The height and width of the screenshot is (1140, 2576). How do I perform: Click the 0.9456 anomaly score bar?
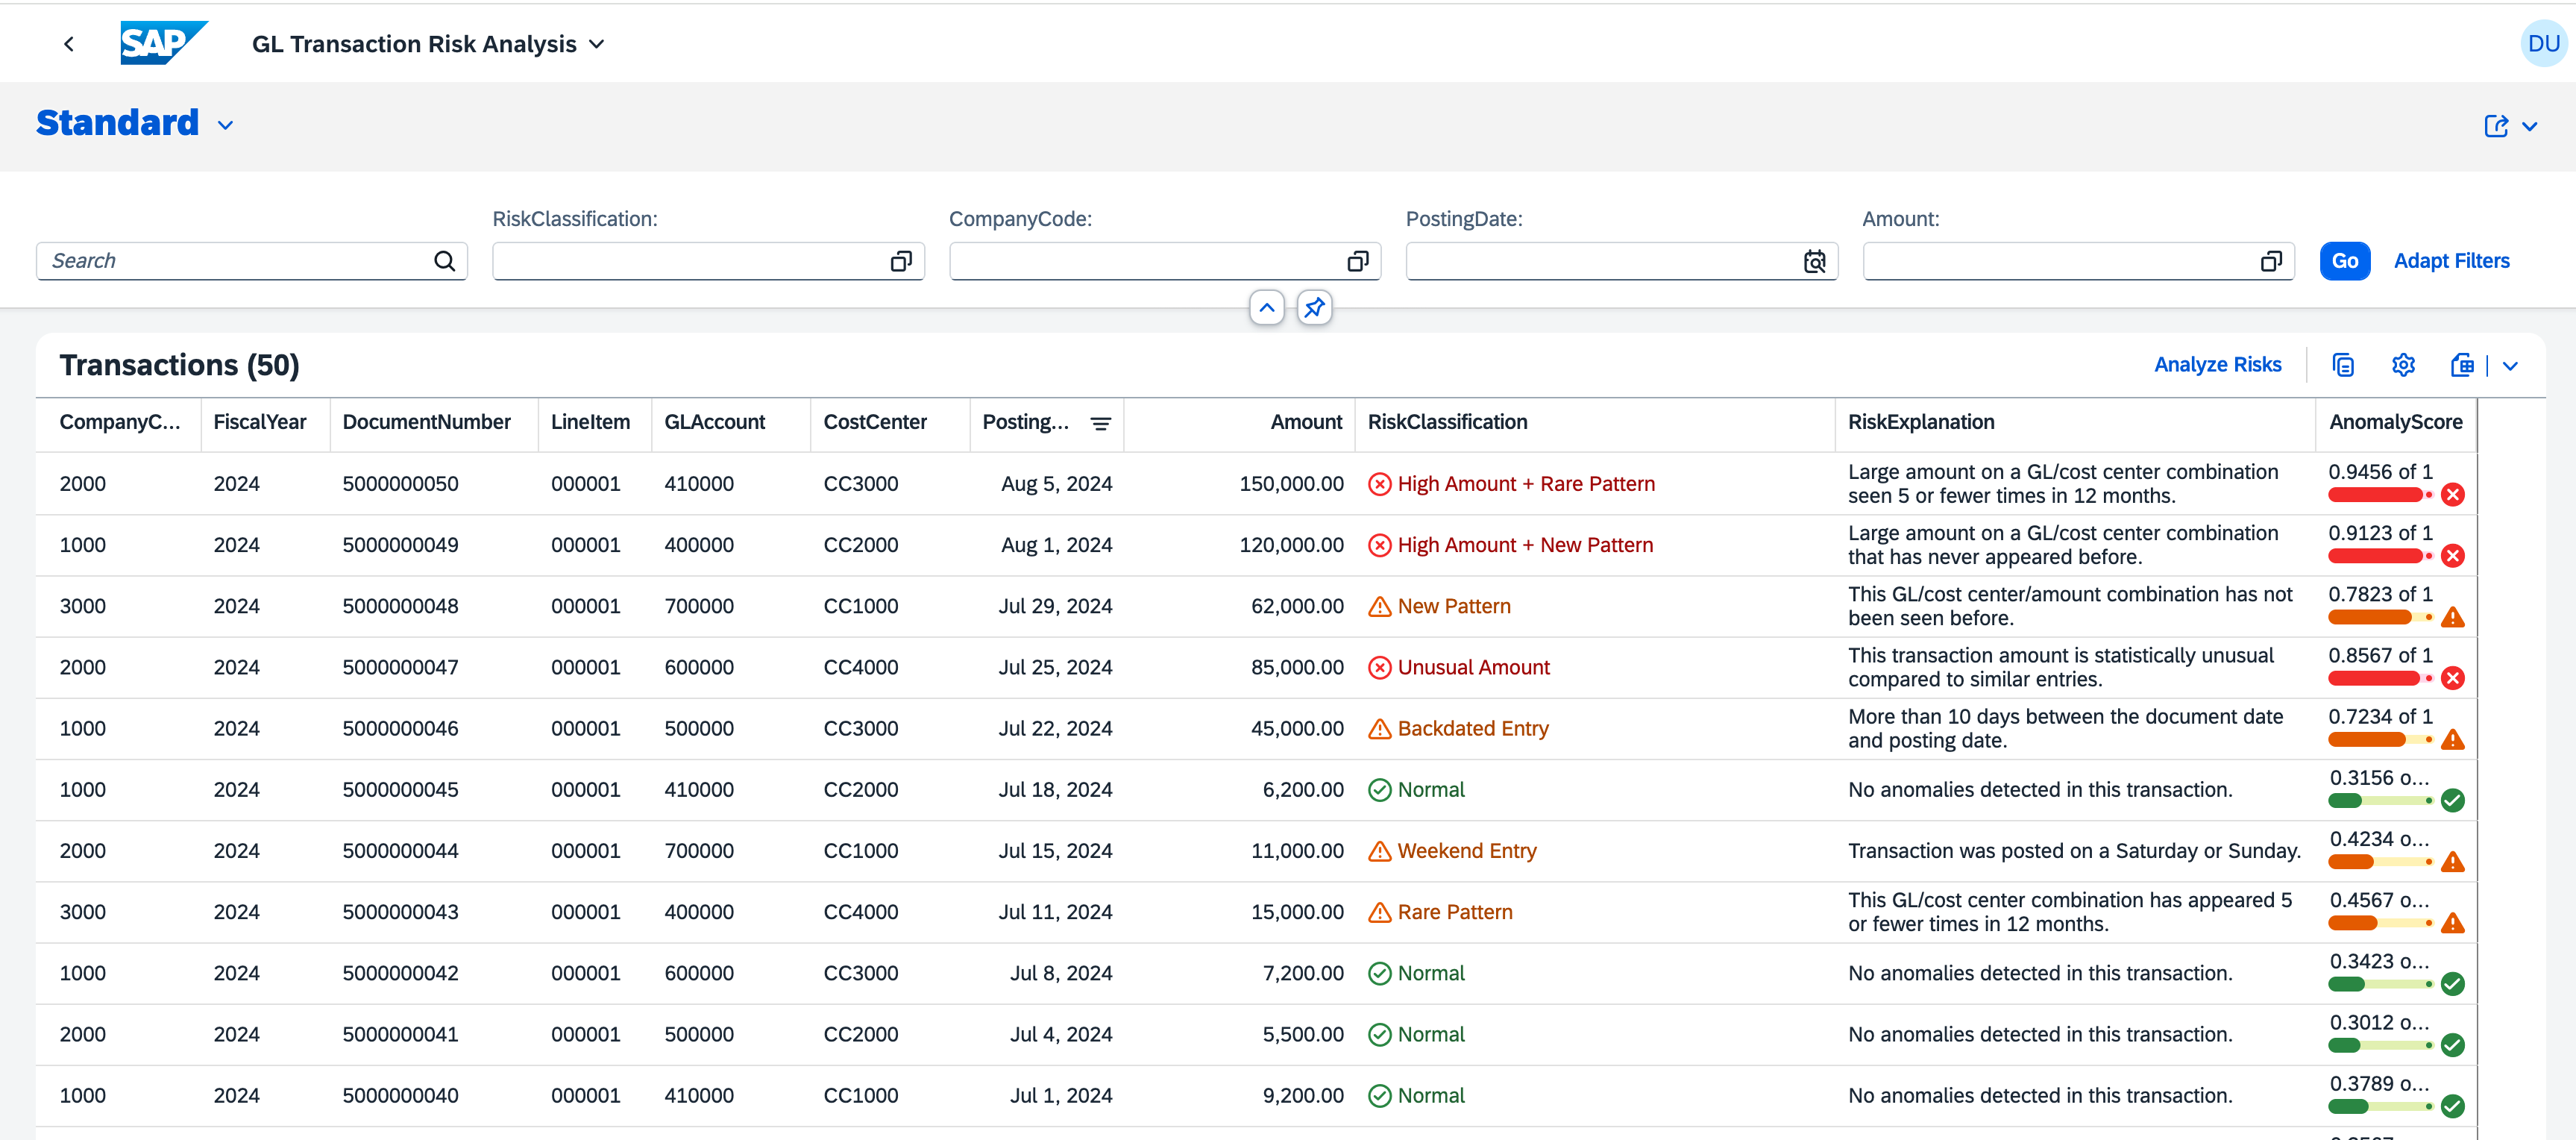(x=2377, y=495)
